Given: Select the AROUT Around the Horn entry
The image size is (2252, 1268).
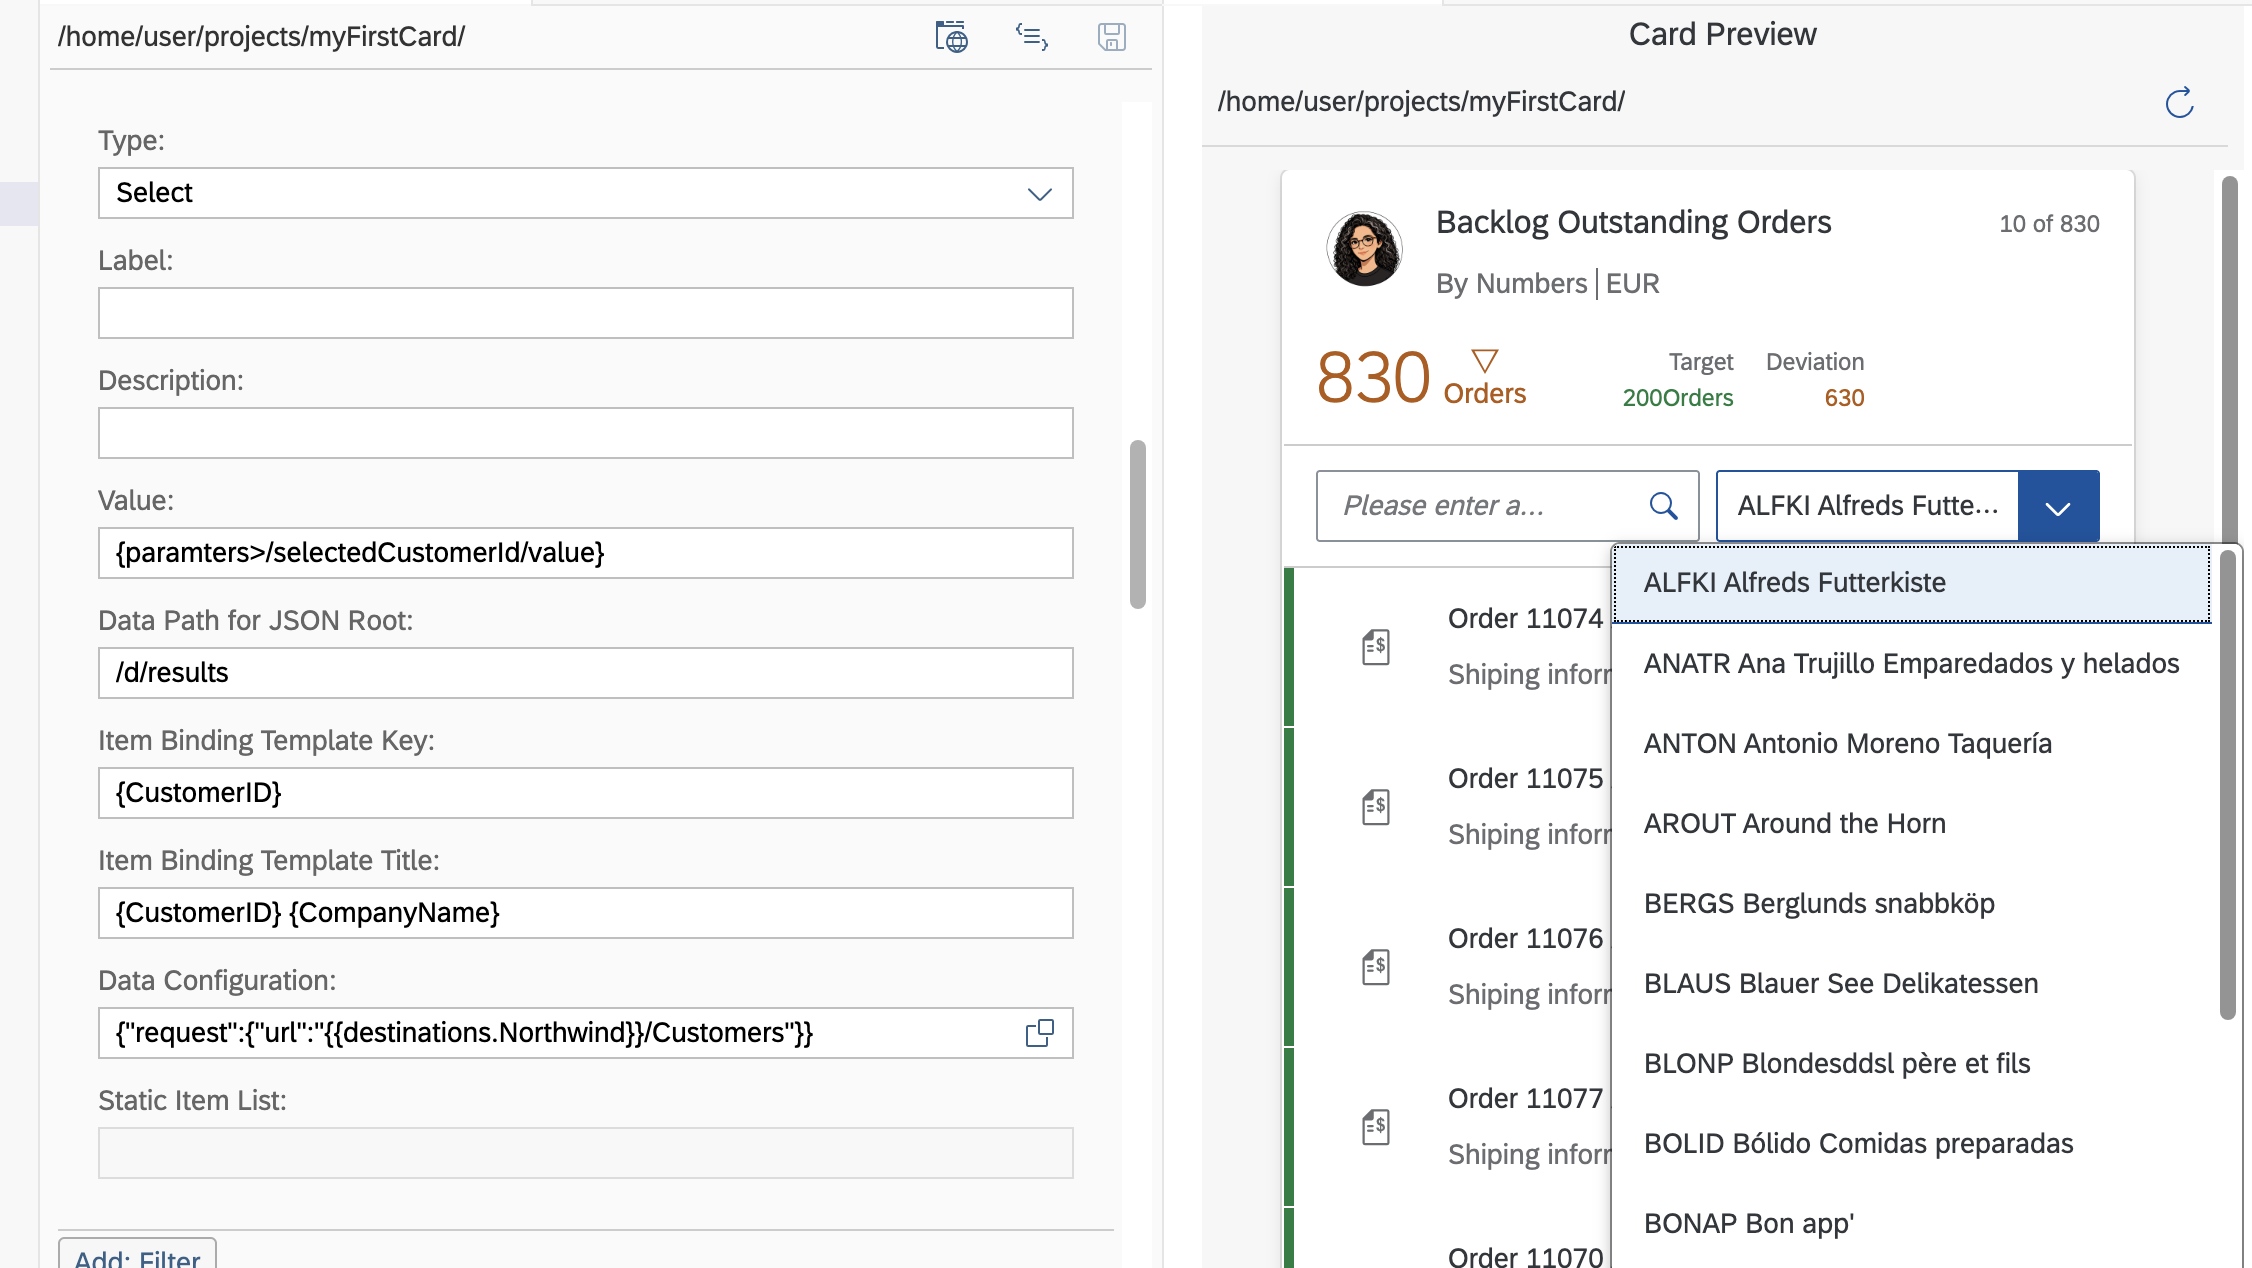Looking at the screenshot, I should pos(1794,823).
